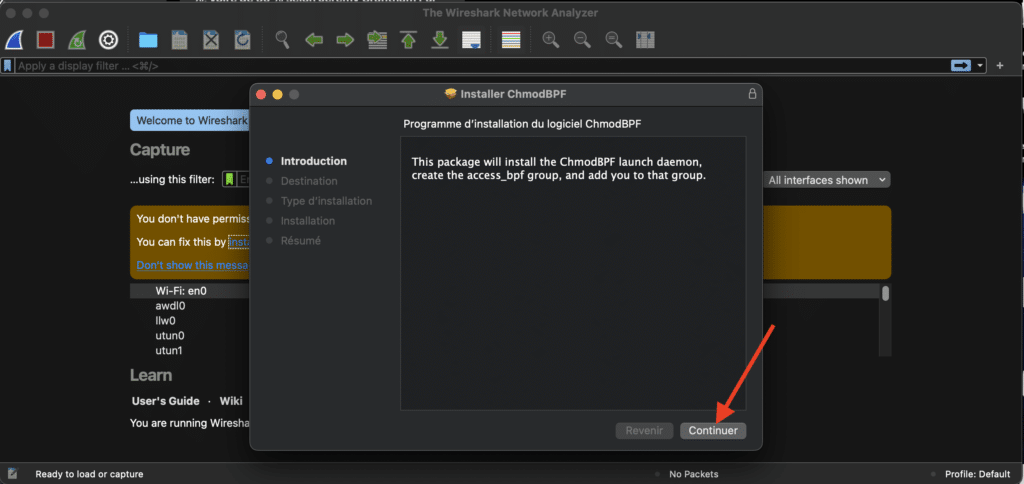
Task: Apply display filter blue arrow button
Action: pos(961,65)
